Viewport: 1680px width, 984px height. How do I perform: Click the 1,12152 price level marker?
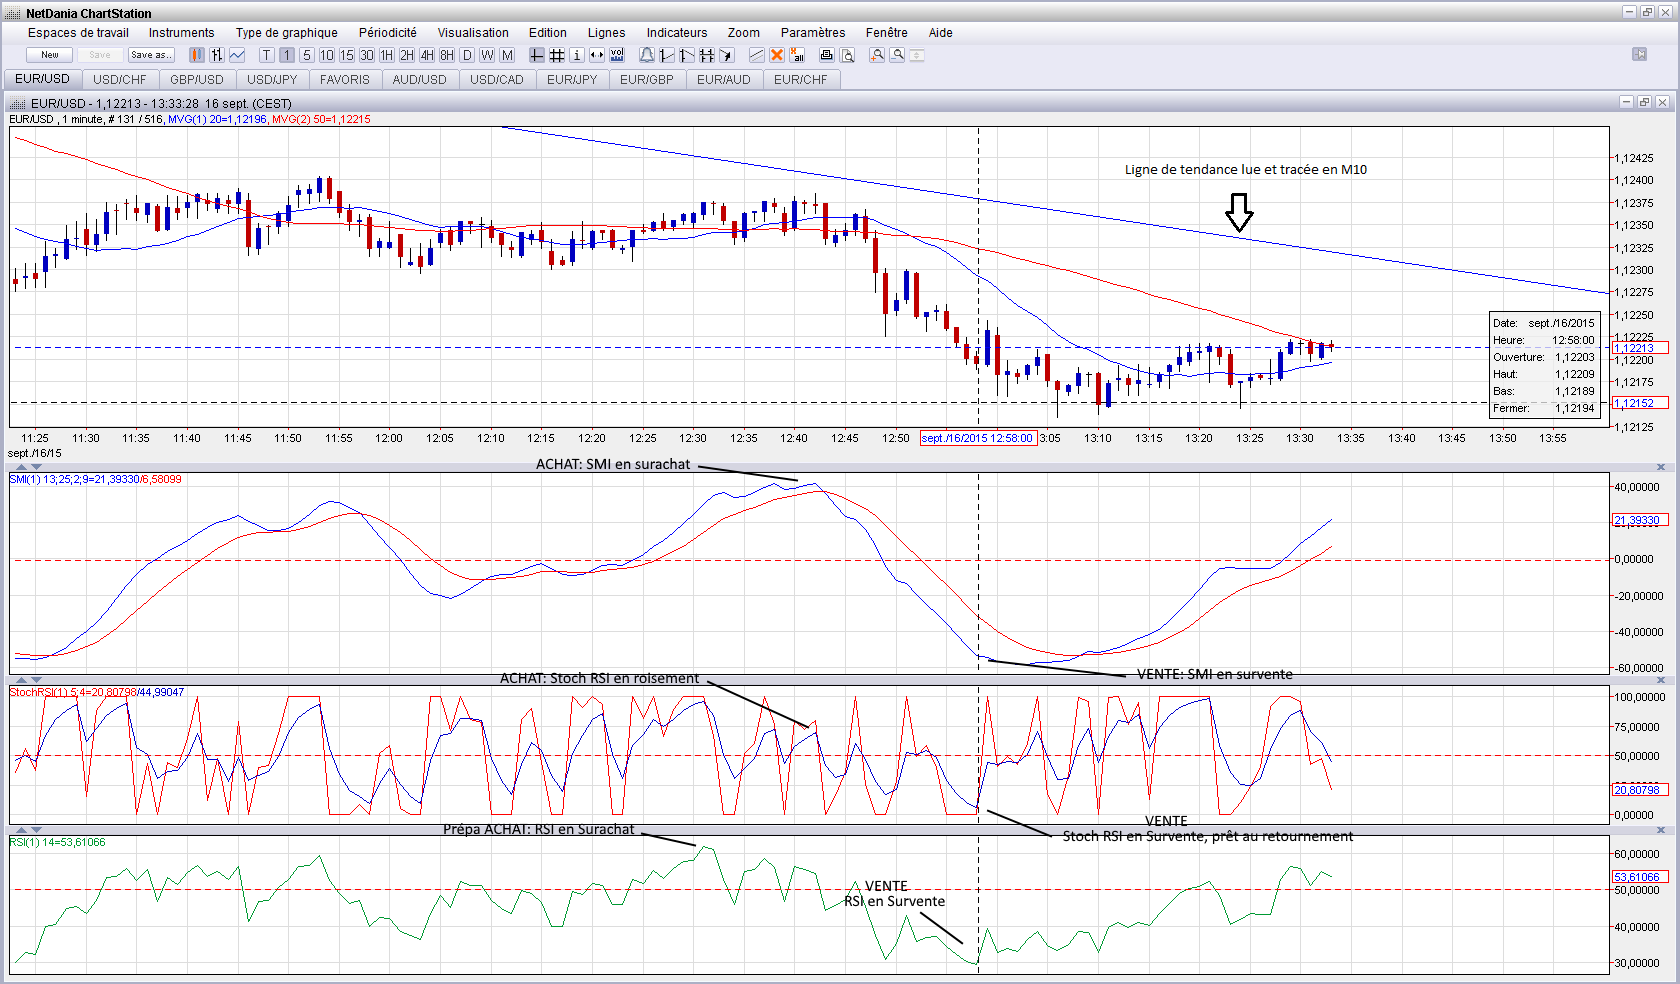click(x=1638, y=403)
